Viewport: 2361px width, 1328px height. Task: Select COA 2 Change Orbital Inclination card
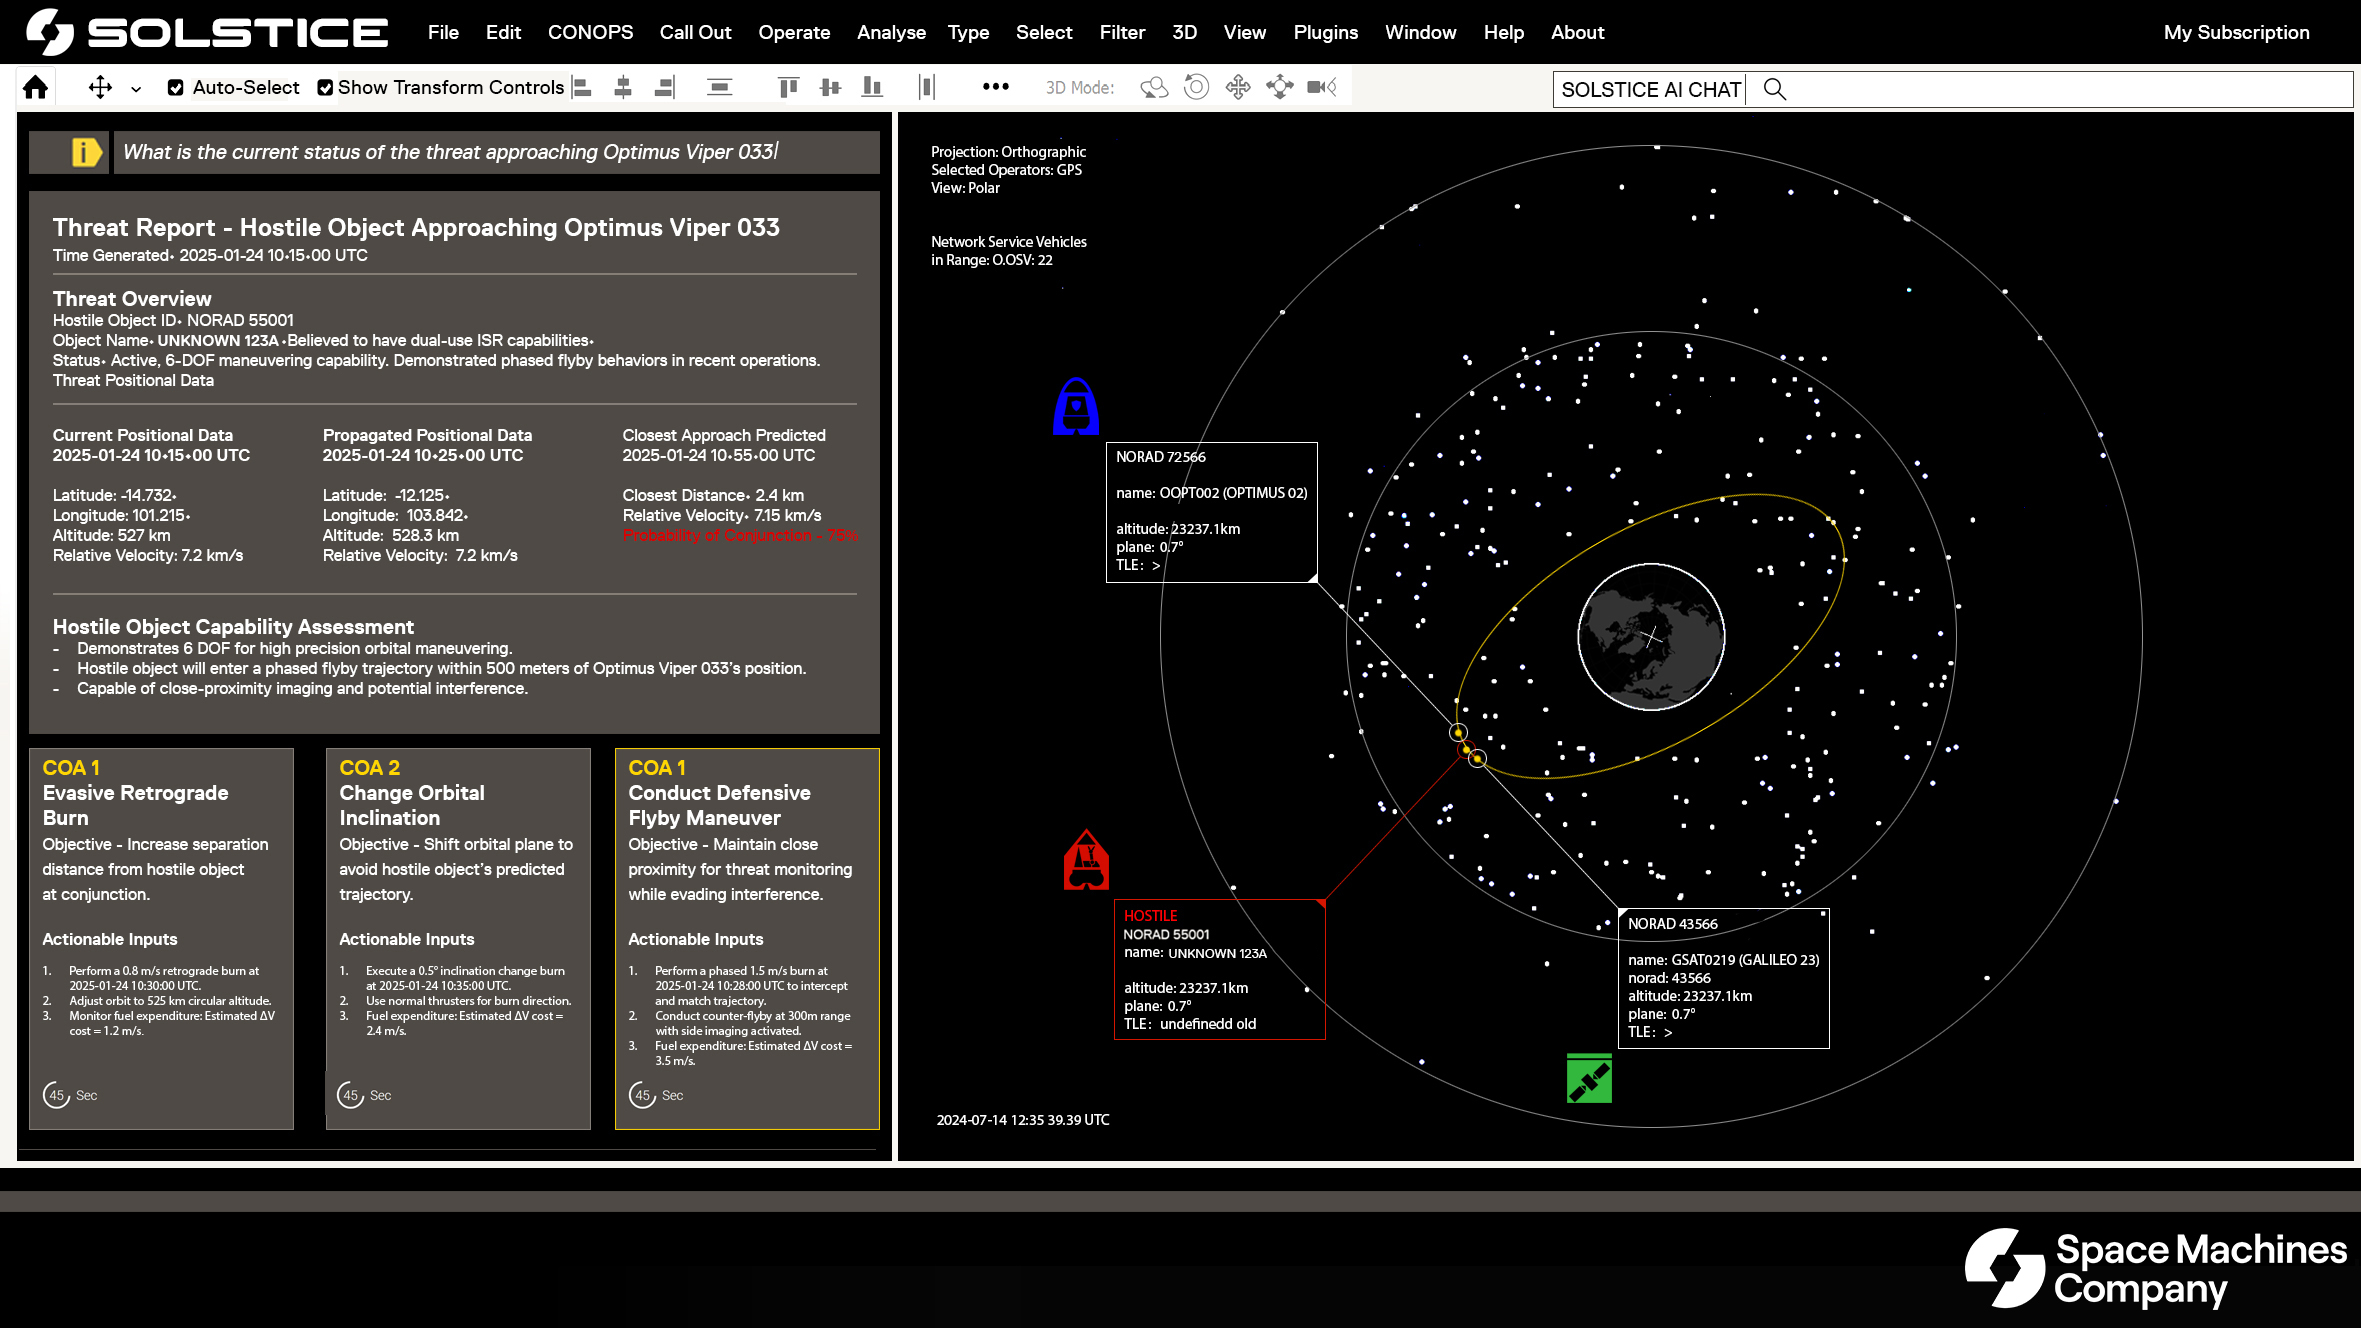coord(458,938)
